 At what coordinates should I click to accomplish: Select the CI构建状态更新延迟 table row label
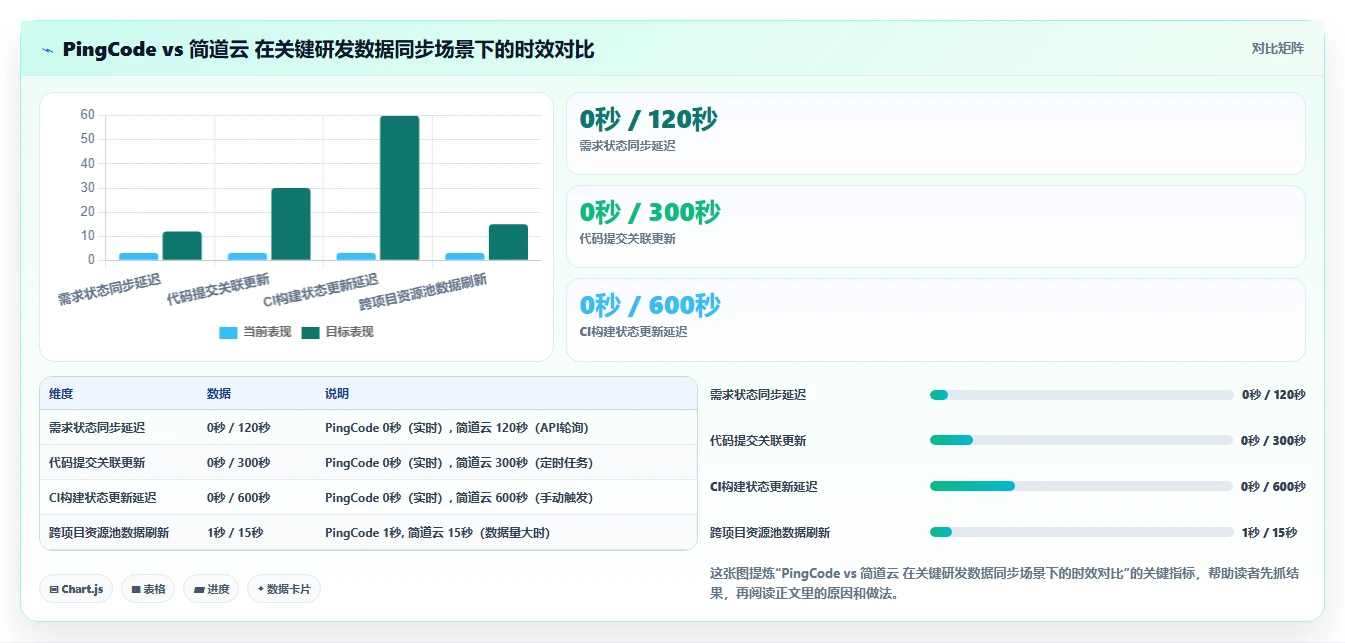tap(103, 497)
